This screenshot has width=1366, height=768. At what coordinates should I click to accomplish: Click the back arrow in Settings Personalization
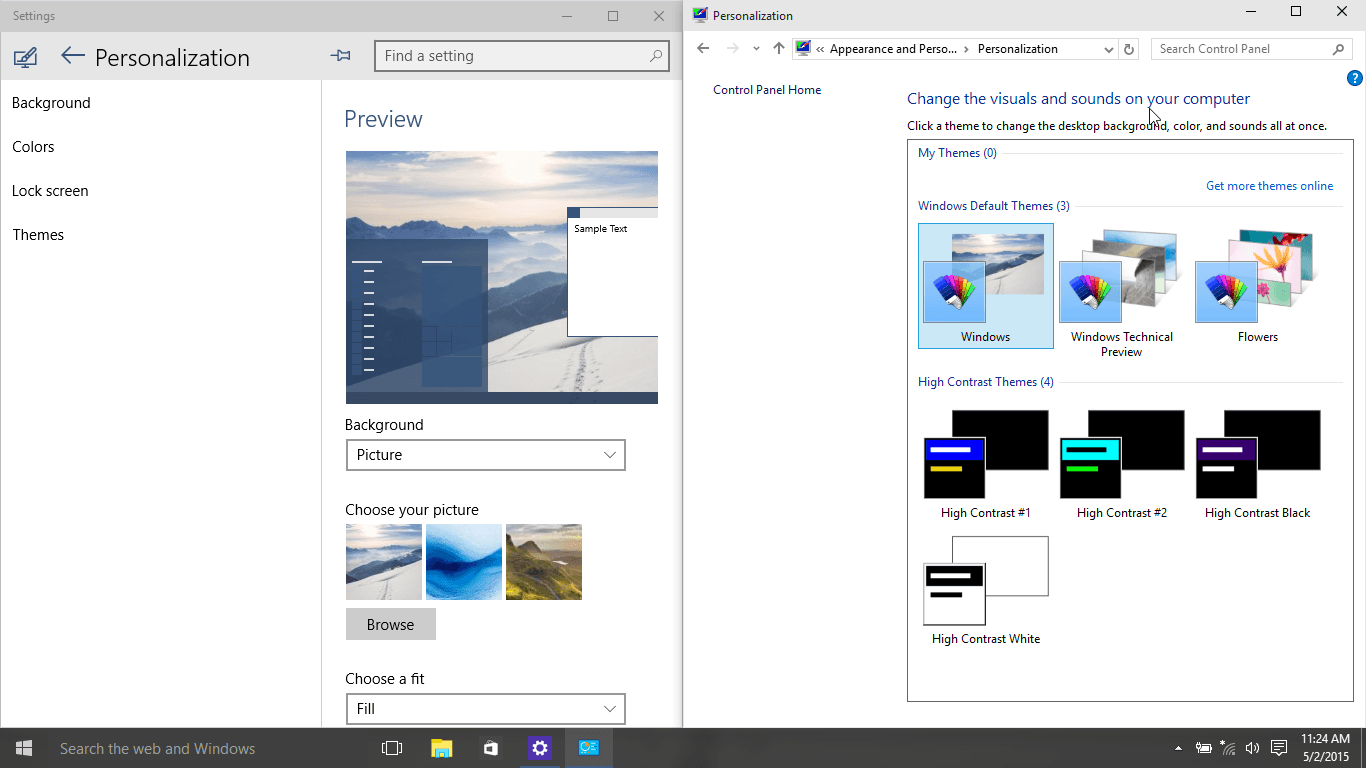coord(72,56)
